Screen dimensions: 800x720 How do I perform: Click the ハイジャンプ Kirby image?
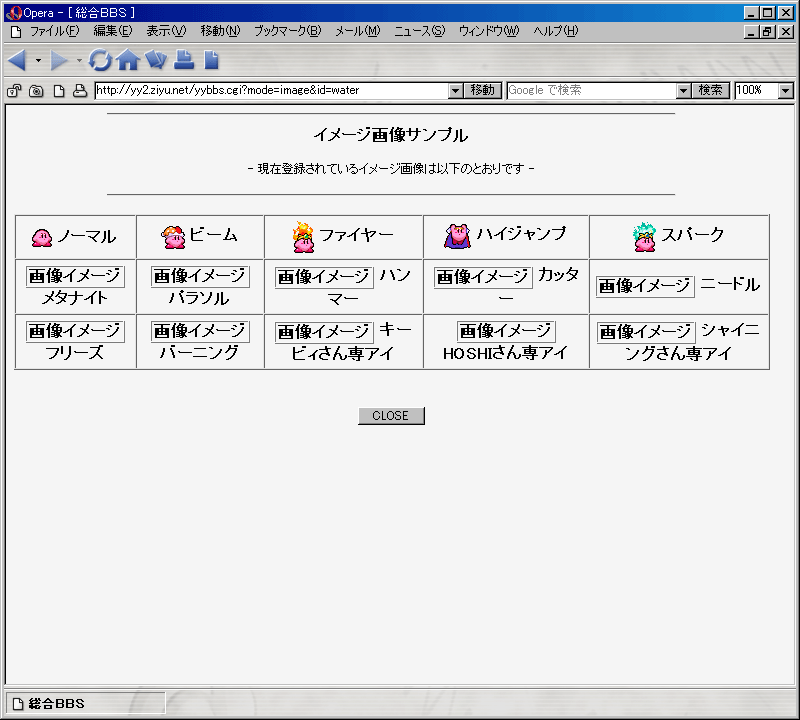point(457,236)
